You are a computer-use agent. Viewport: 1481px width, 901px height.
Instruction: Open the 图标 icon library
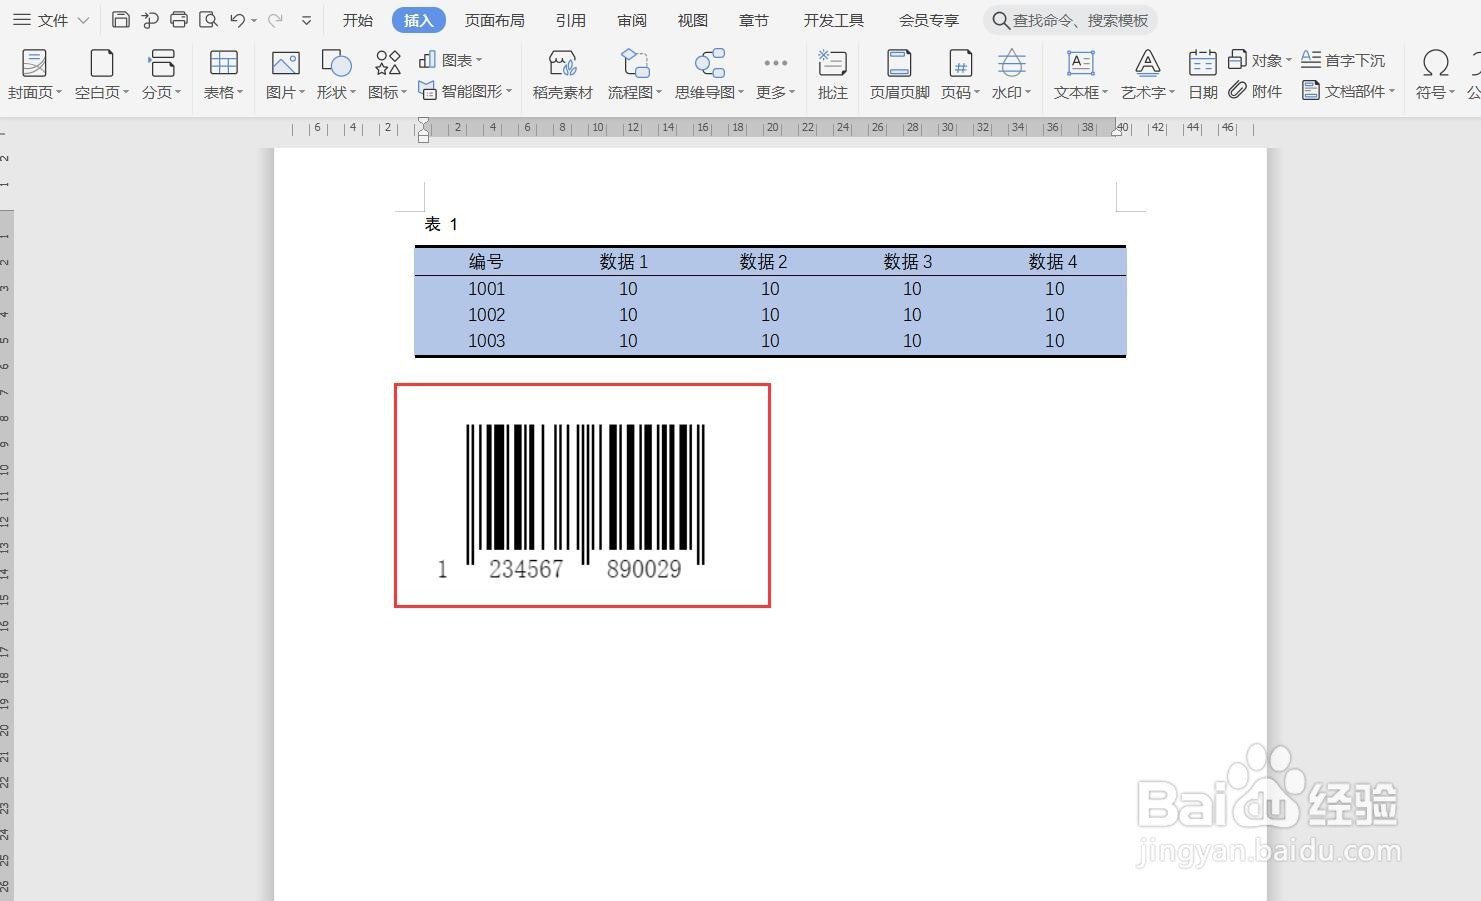[x=387, y=74]
